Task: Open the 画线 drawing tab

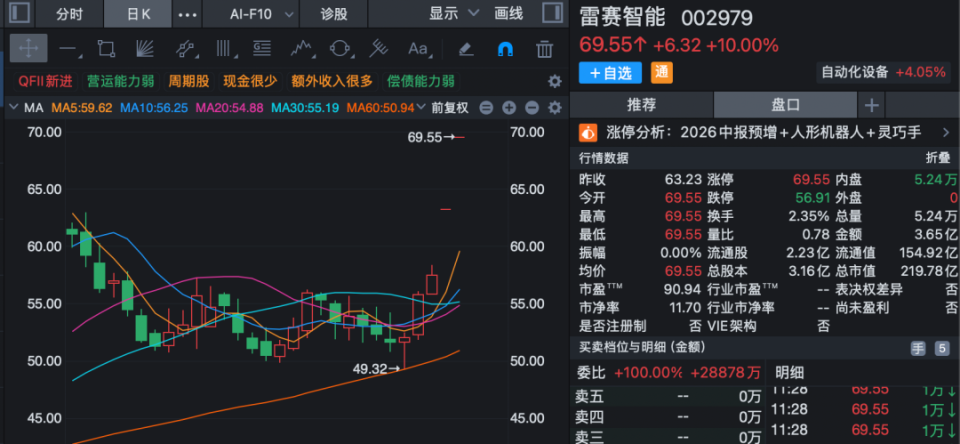Action: pos(509,13)
